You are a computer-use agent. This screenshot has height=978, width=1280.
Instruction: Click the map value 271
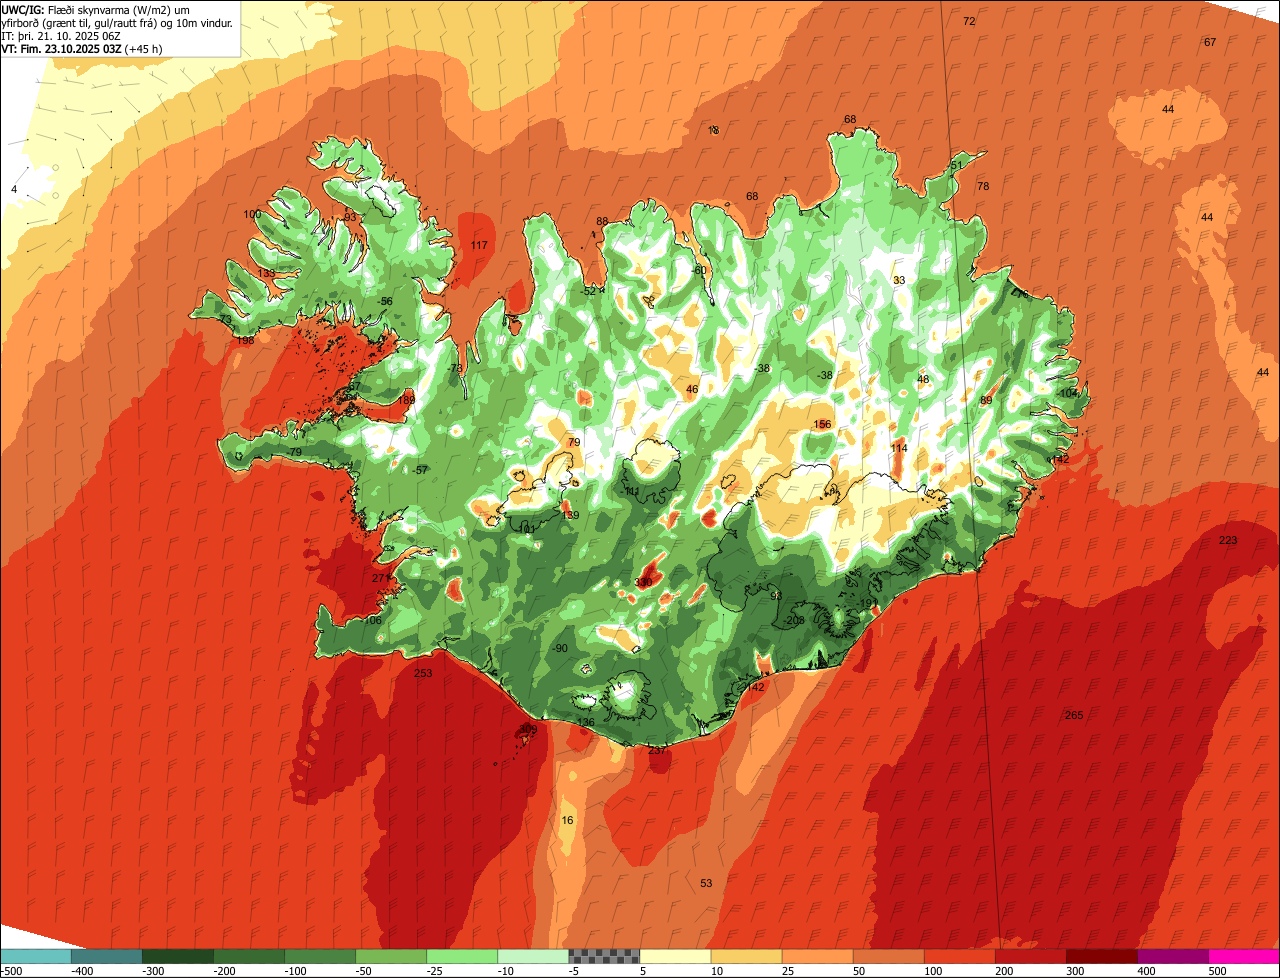point(380,578)
